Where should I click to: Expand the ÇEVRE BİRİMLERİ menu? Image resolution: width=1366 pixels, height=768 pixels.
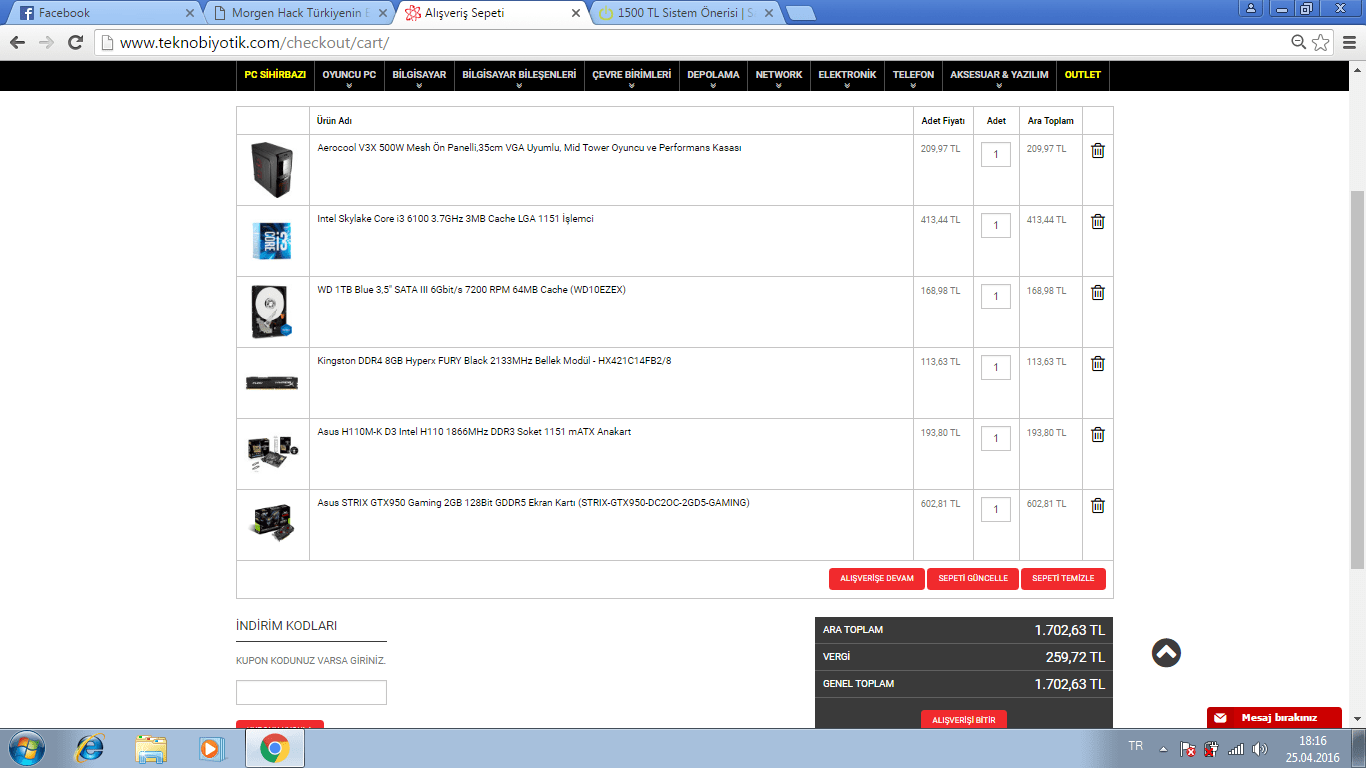tap(632, 76)
